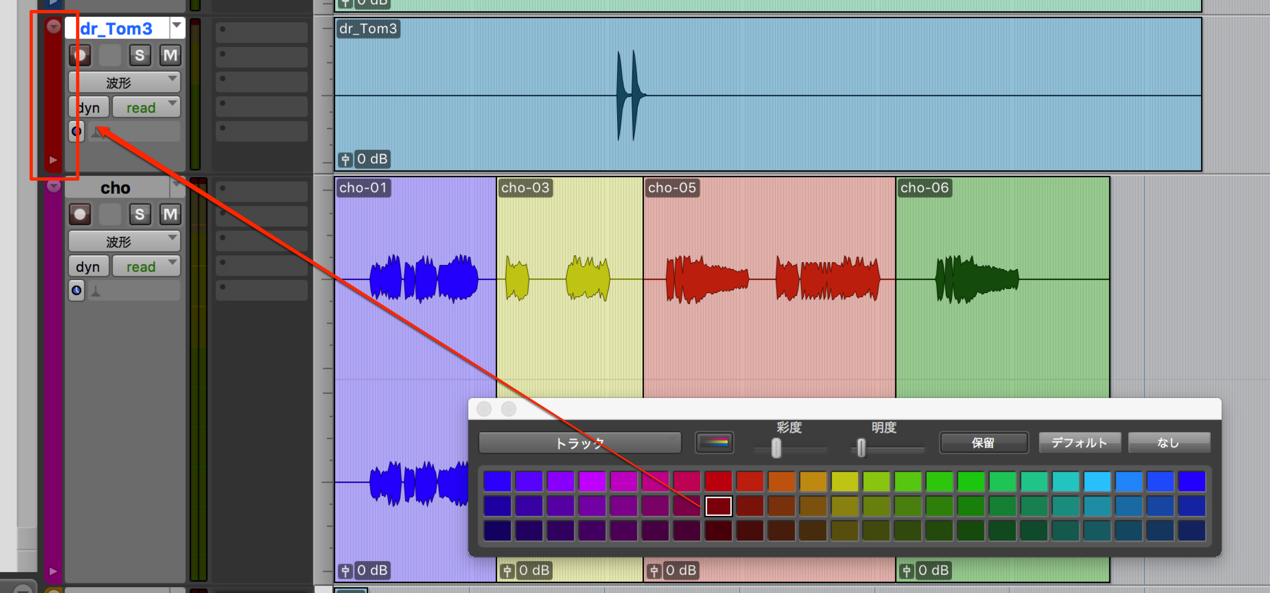The height and width of the screenshot is (593, 1270).
Task: Click the 保留 button in color palette
Action: click(983, 442)
